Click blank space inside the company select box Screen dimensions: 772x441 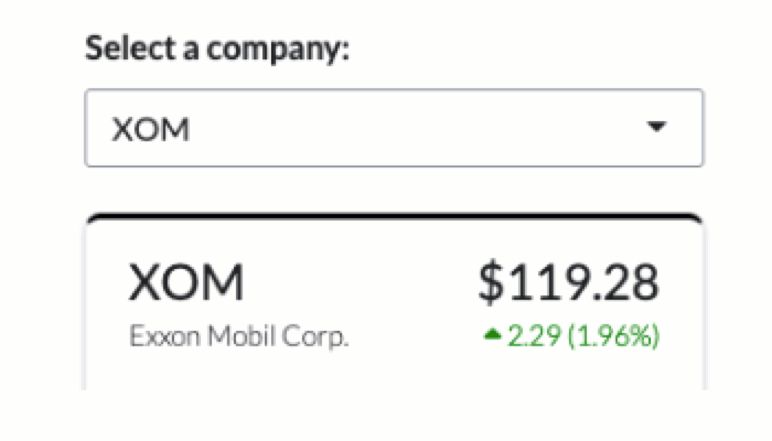418,128
